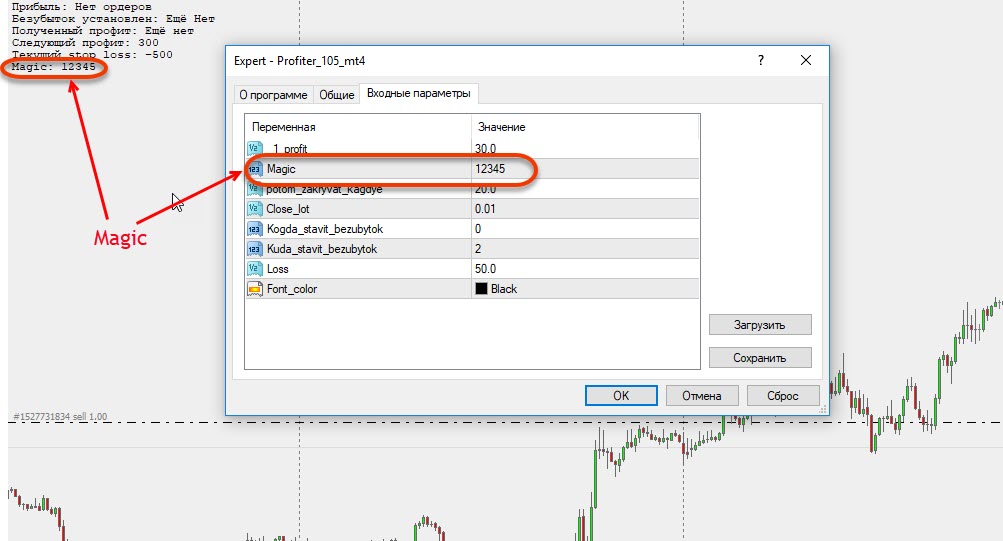Click the help question mark in dialog title
This screenshot has height=541, width=1003.
tap(761, 60)
